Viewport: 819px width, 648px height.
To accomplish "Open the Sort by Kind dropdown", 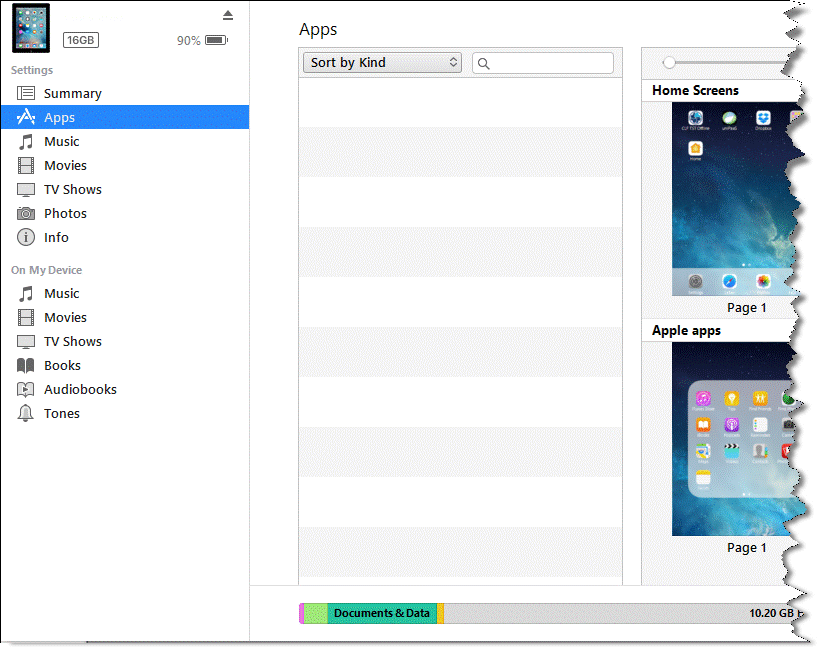I will (x=381, y=63).
